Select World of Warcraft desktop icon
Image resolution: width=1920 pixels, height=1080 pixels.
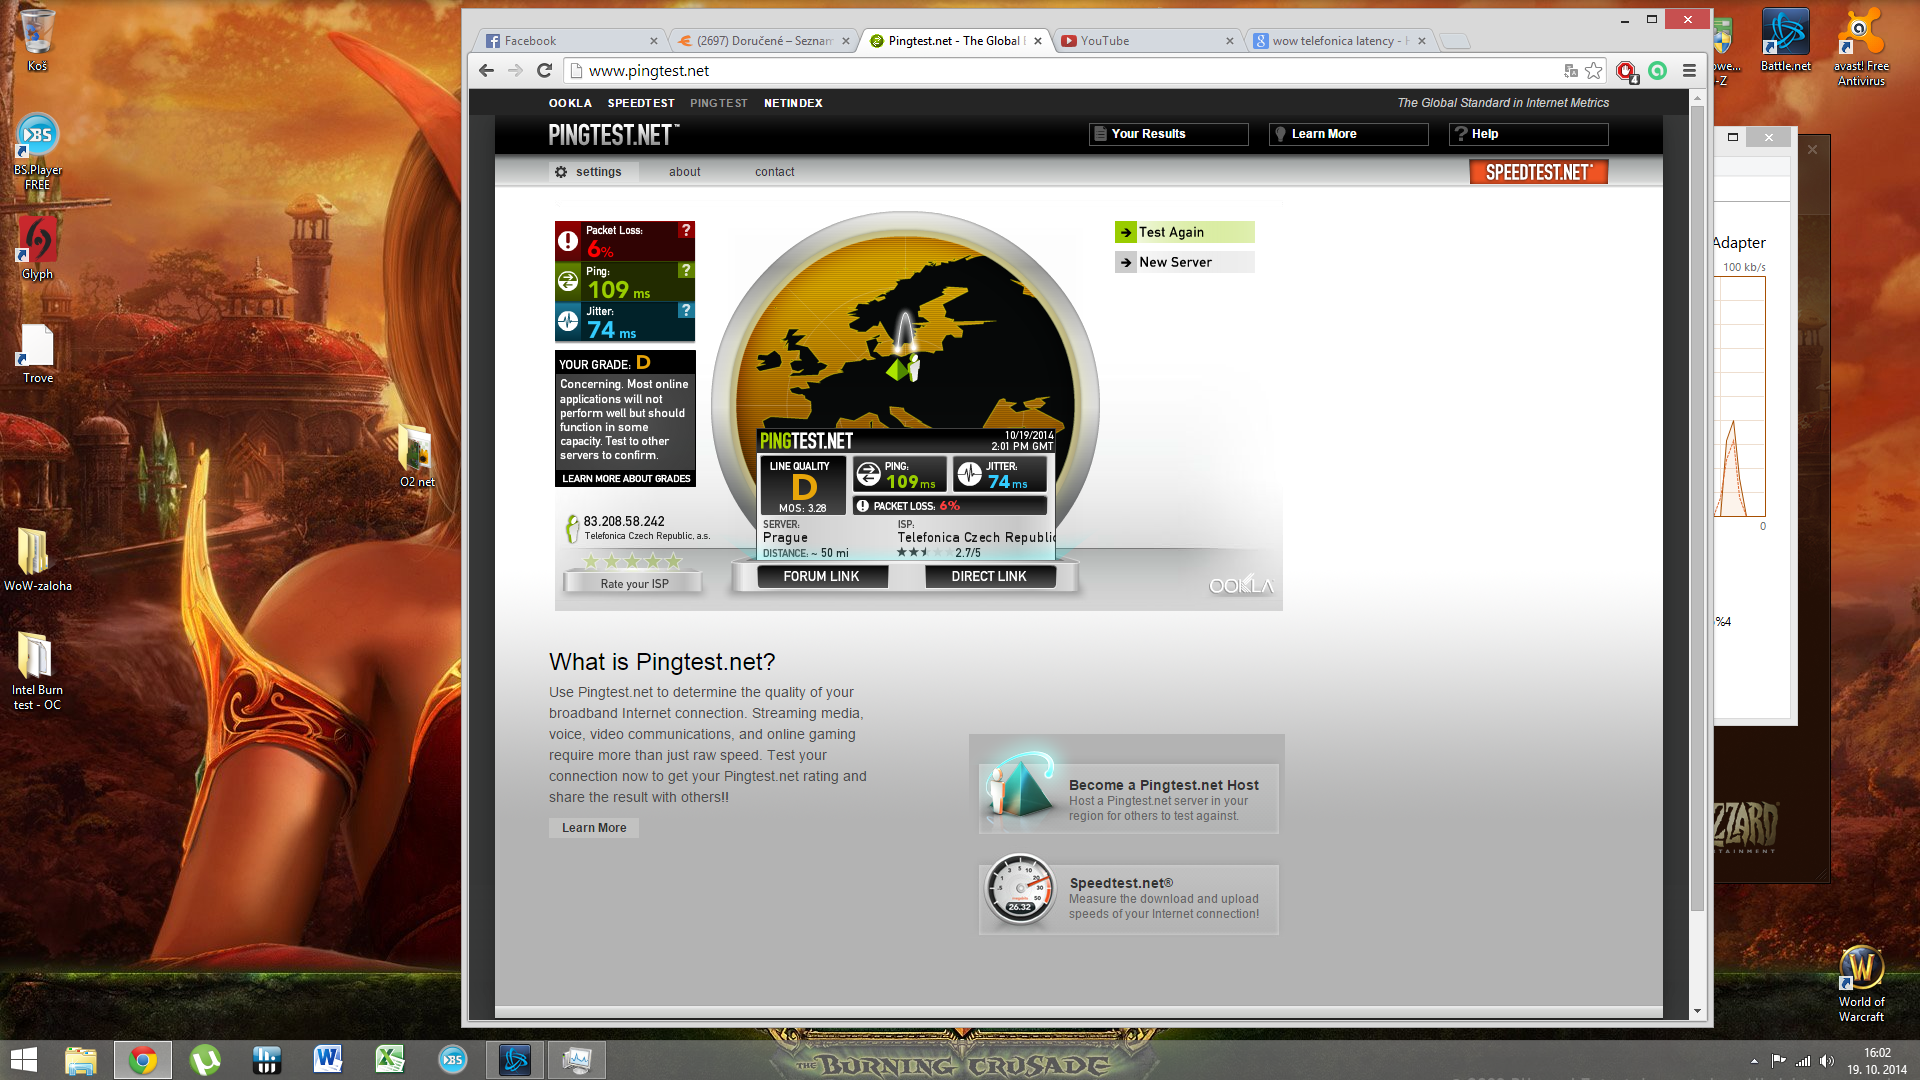pos(1861,984)
